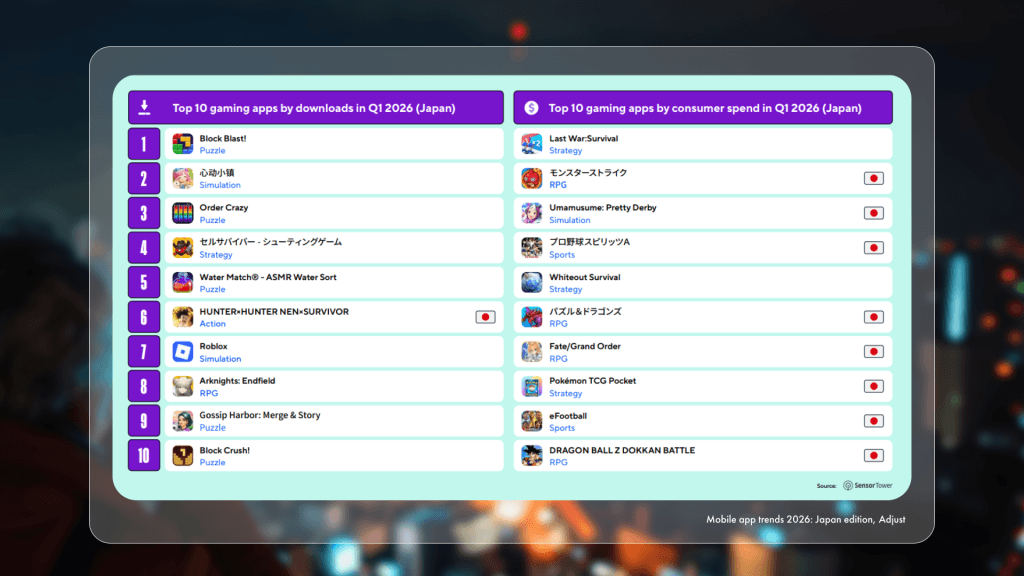This screenshot has height=576, width=1024.
Task: Click the "Top 10 gaming apps by consumer spend" header
Action: (705, 108)
